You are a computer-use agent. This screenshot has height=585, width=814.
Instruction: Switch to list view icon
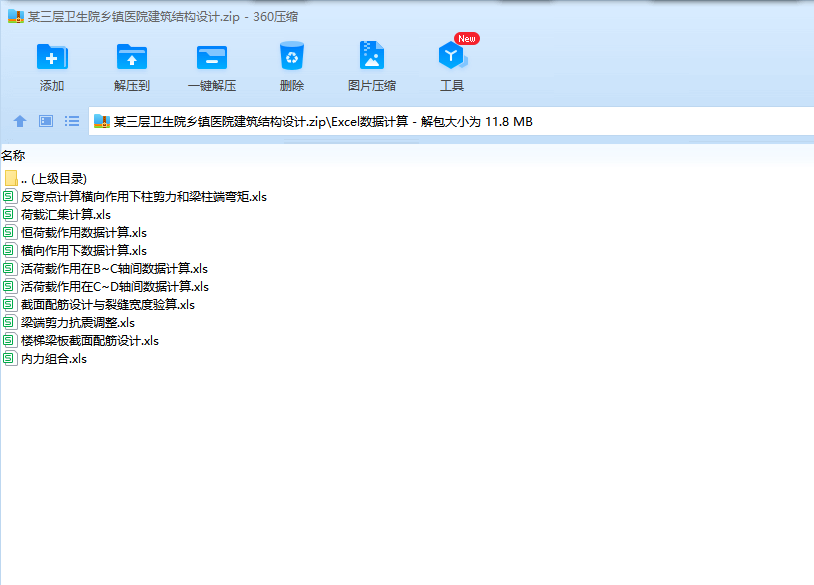[72, 121]
